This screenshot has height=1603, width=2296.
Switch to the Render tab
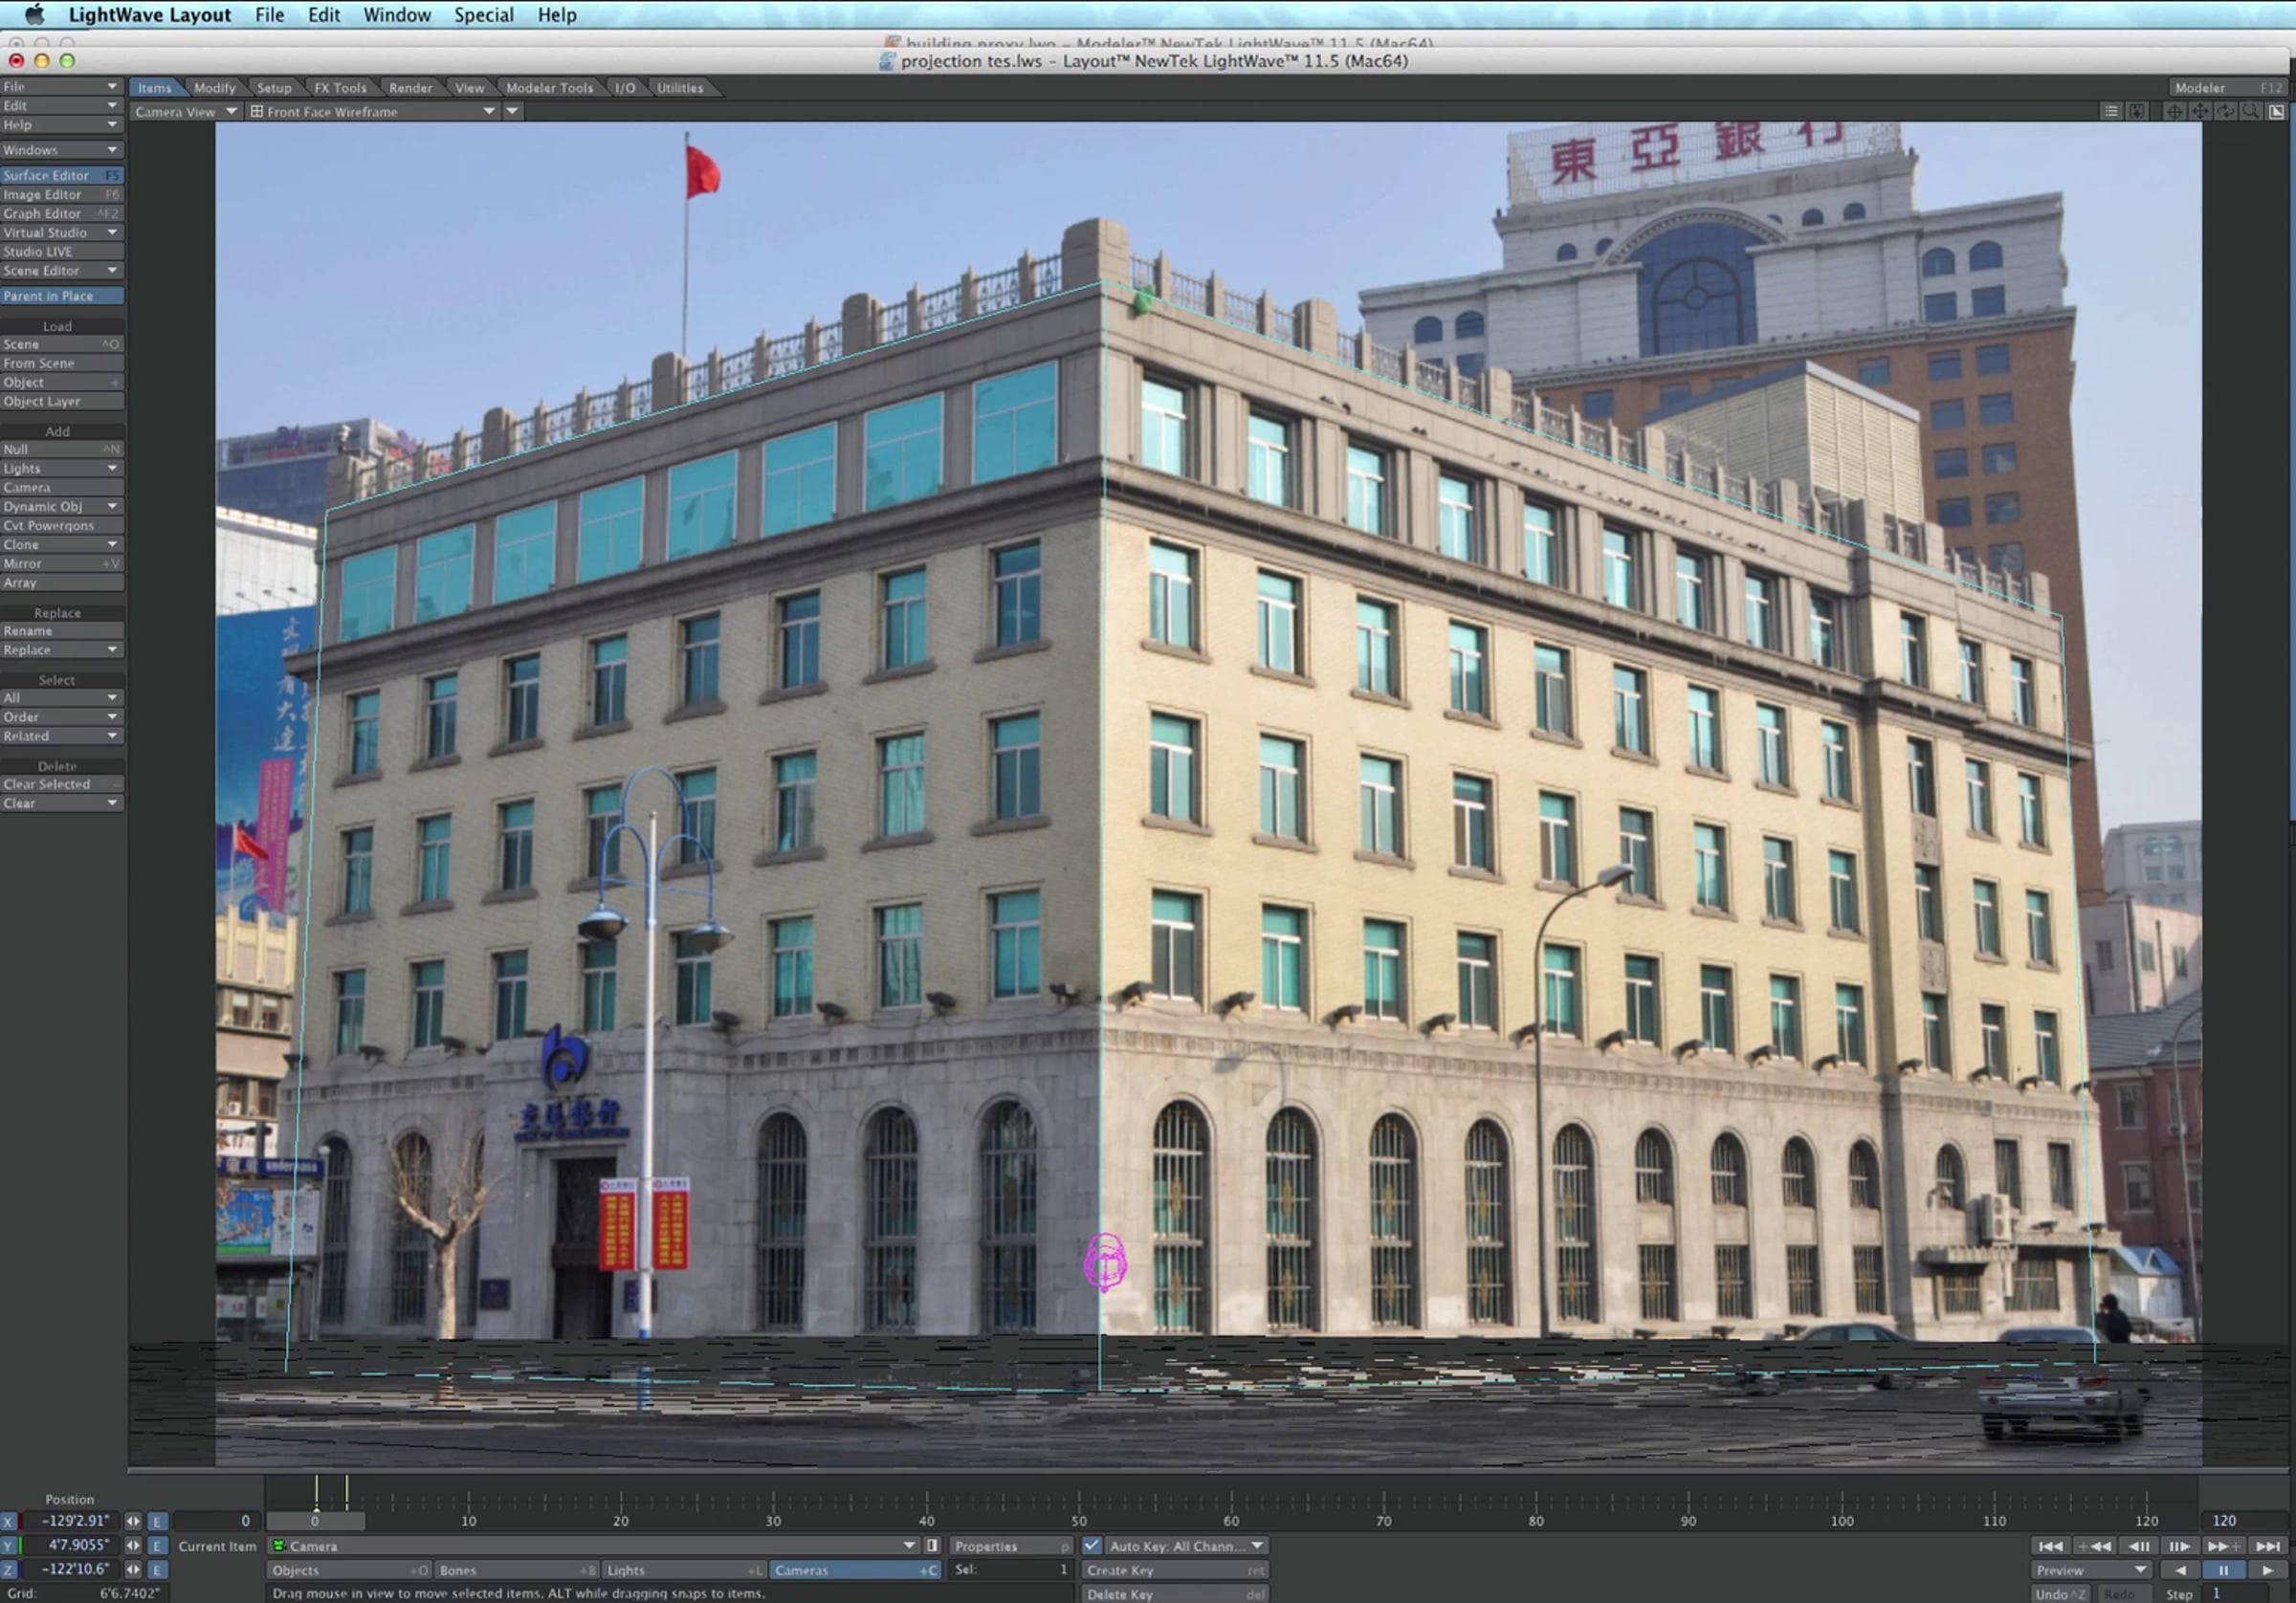coord(410,88)
